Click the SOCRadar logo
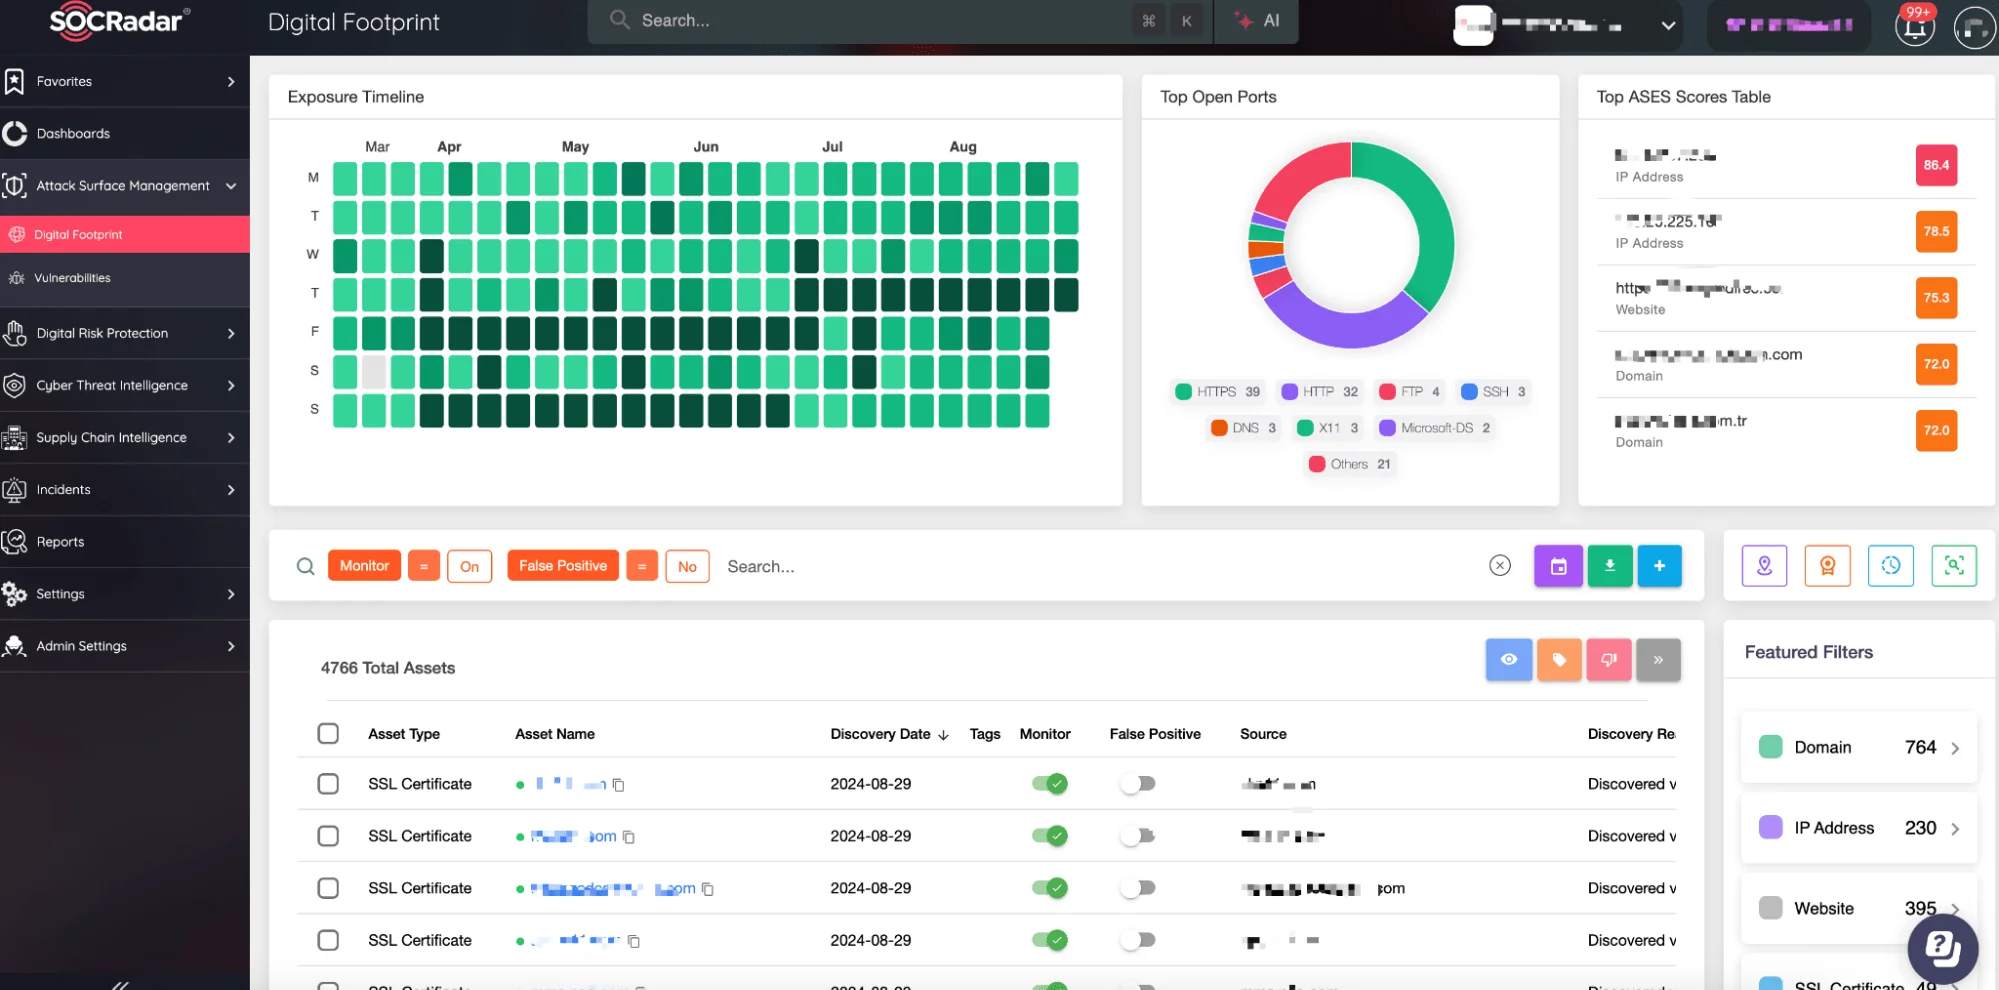This screenshot has height=990, width=1999. click(x=118, y=21)
